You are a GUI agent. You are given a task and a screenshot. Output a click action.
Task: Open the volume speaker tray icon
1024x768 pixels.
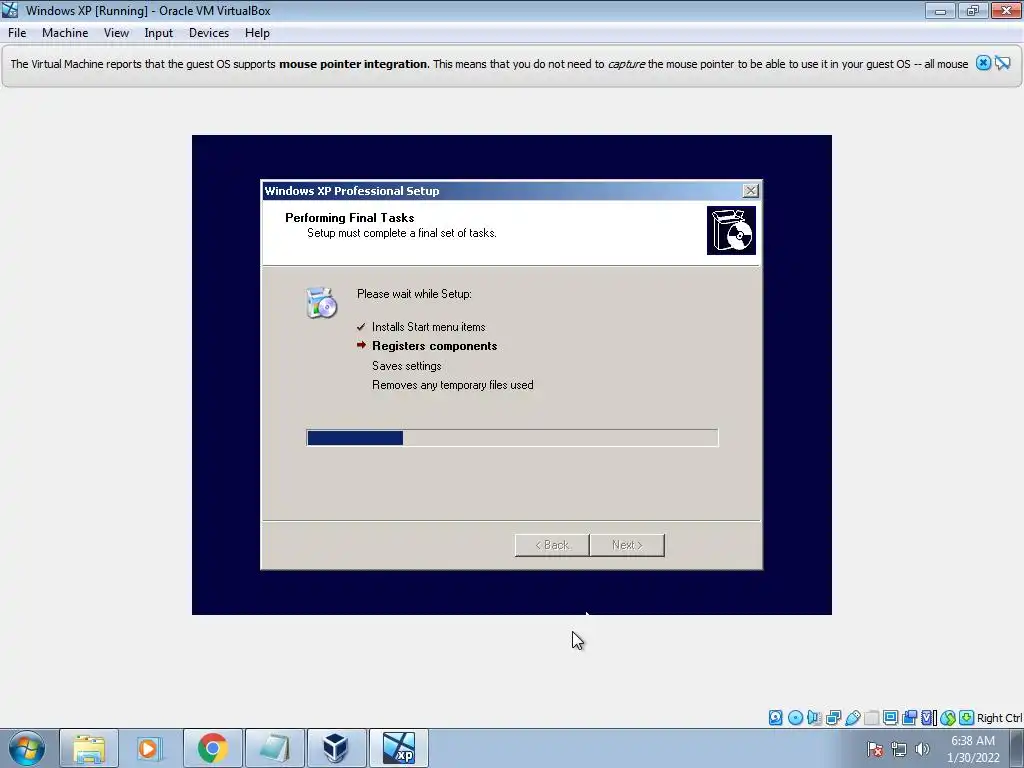[x=922, y=749]
